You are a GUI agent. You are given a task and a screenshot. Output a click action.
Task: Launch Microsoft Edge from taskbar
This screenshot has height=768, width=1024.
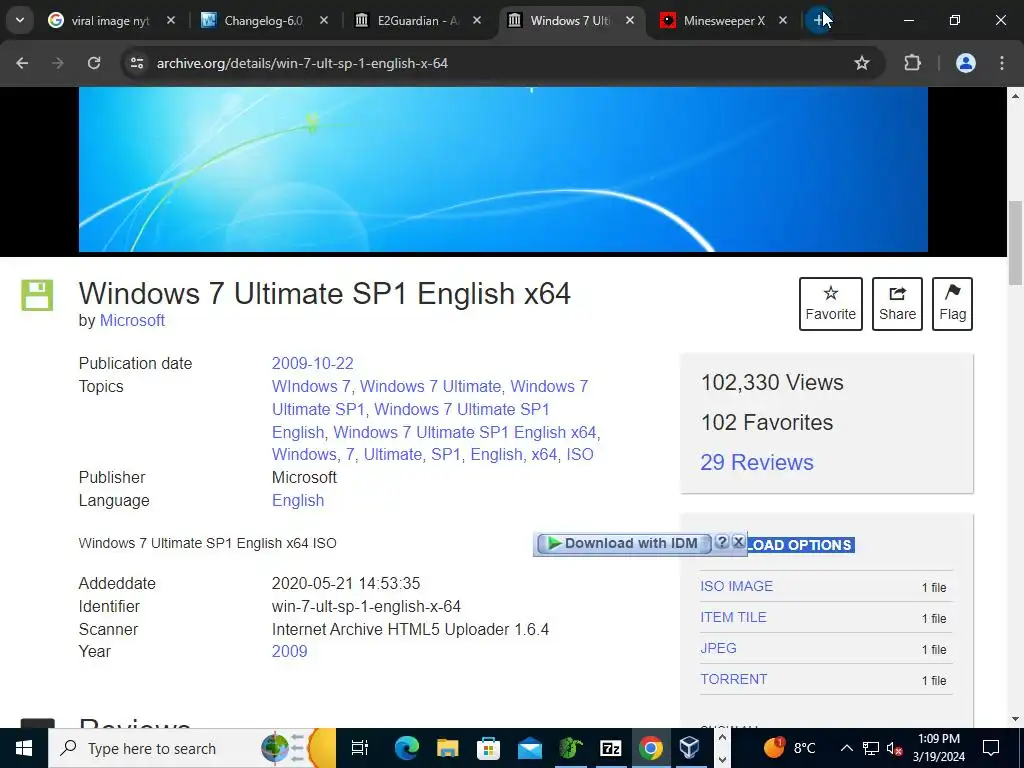(x=406, y=748)
